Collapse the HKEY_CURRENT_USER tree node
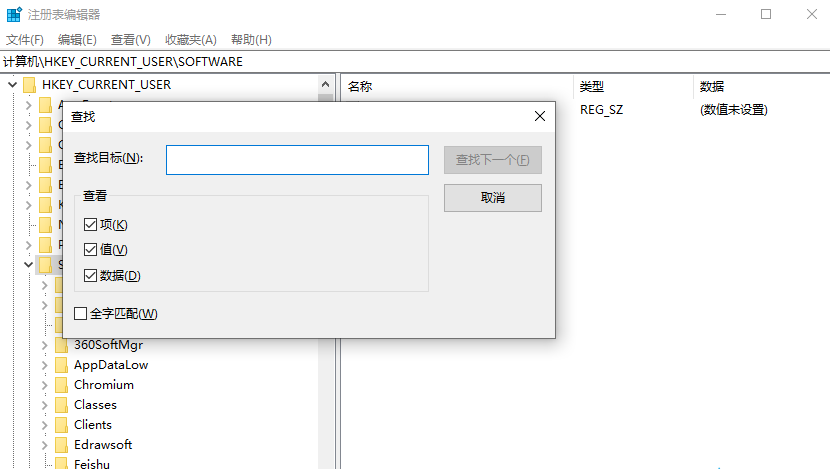Viewport: 830px width, 469px height. tap(13, 85)
